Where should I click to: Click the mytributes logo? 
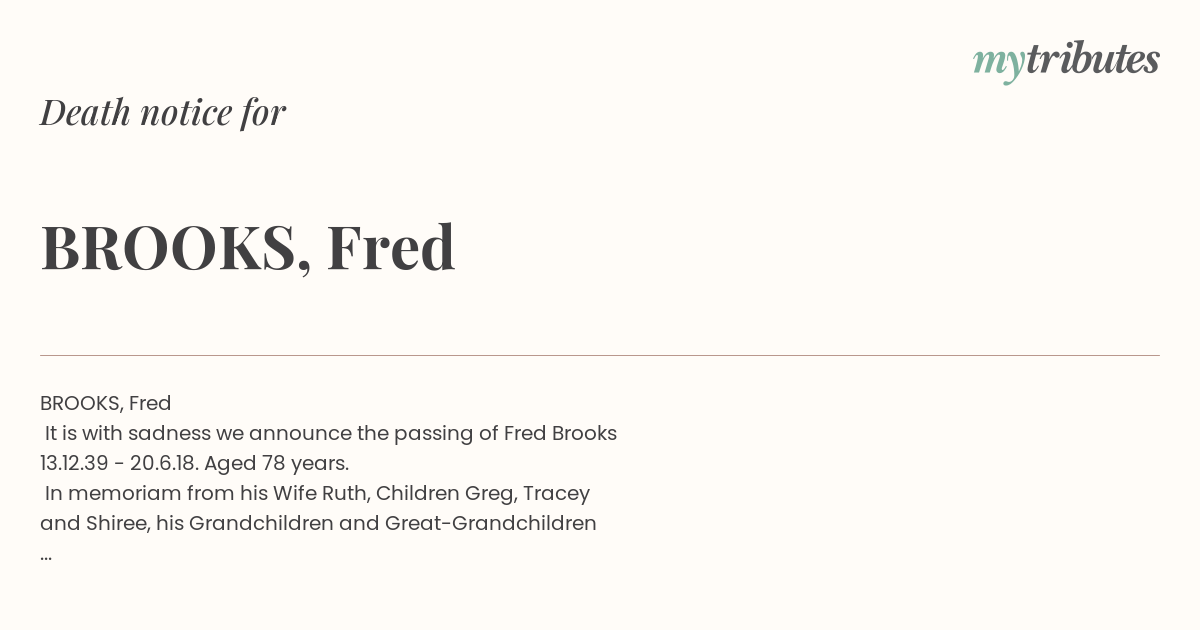coord(1066,61)
